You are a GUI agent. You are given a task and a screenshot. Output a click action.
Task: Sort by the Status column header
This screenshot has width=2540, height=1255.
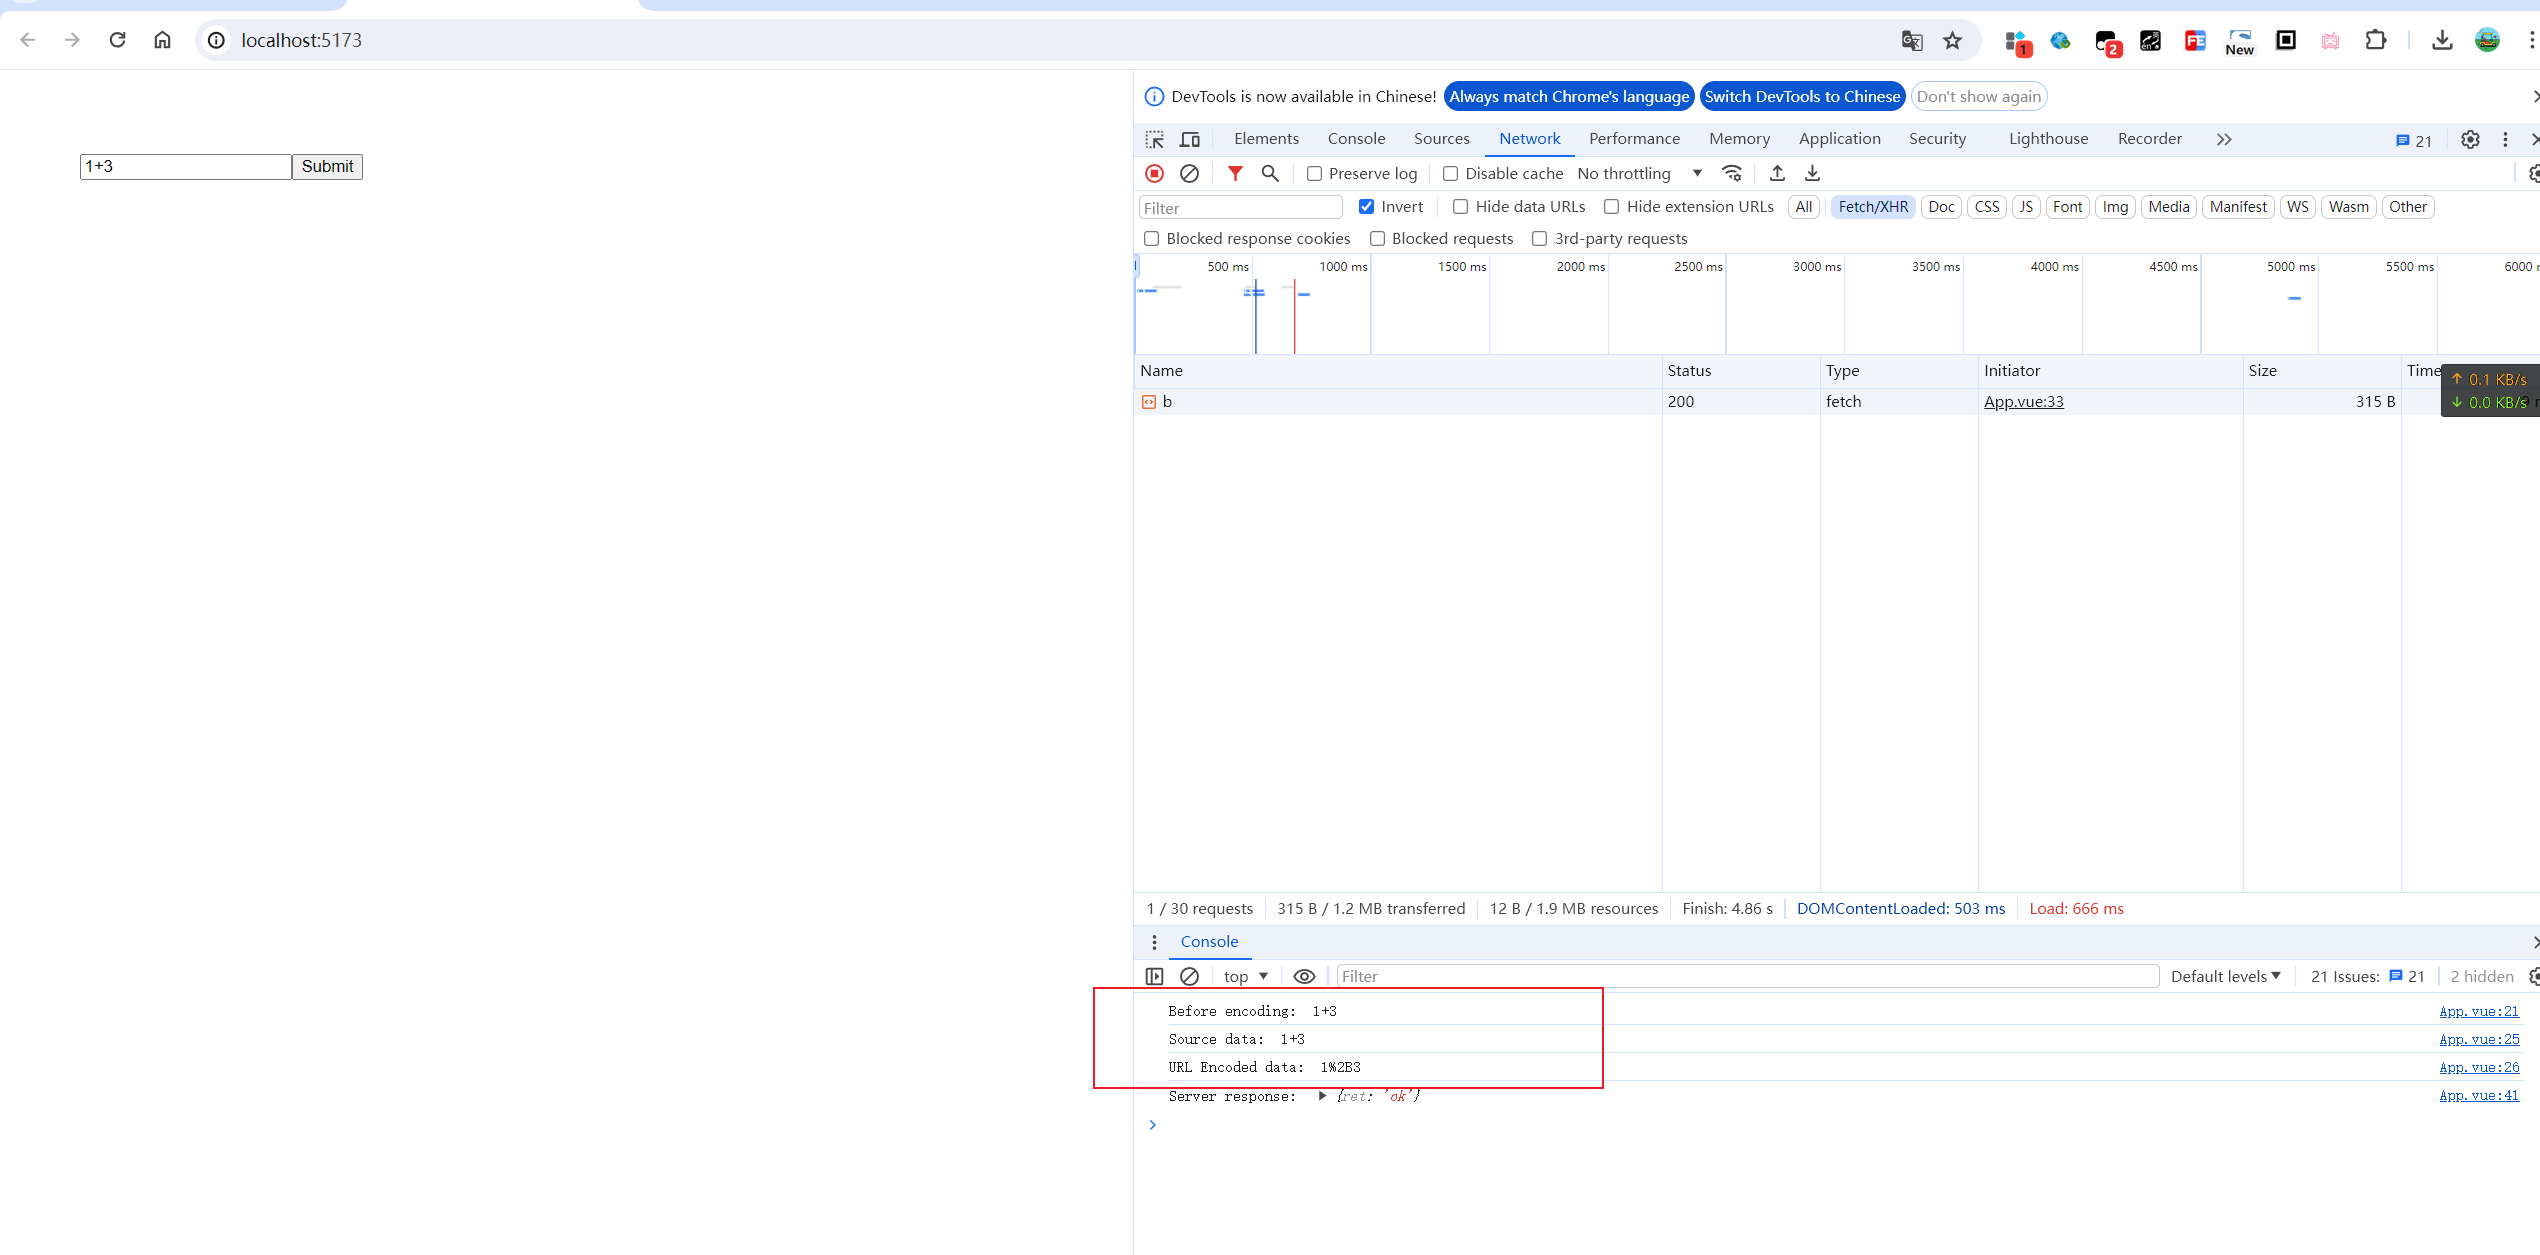1740,371
